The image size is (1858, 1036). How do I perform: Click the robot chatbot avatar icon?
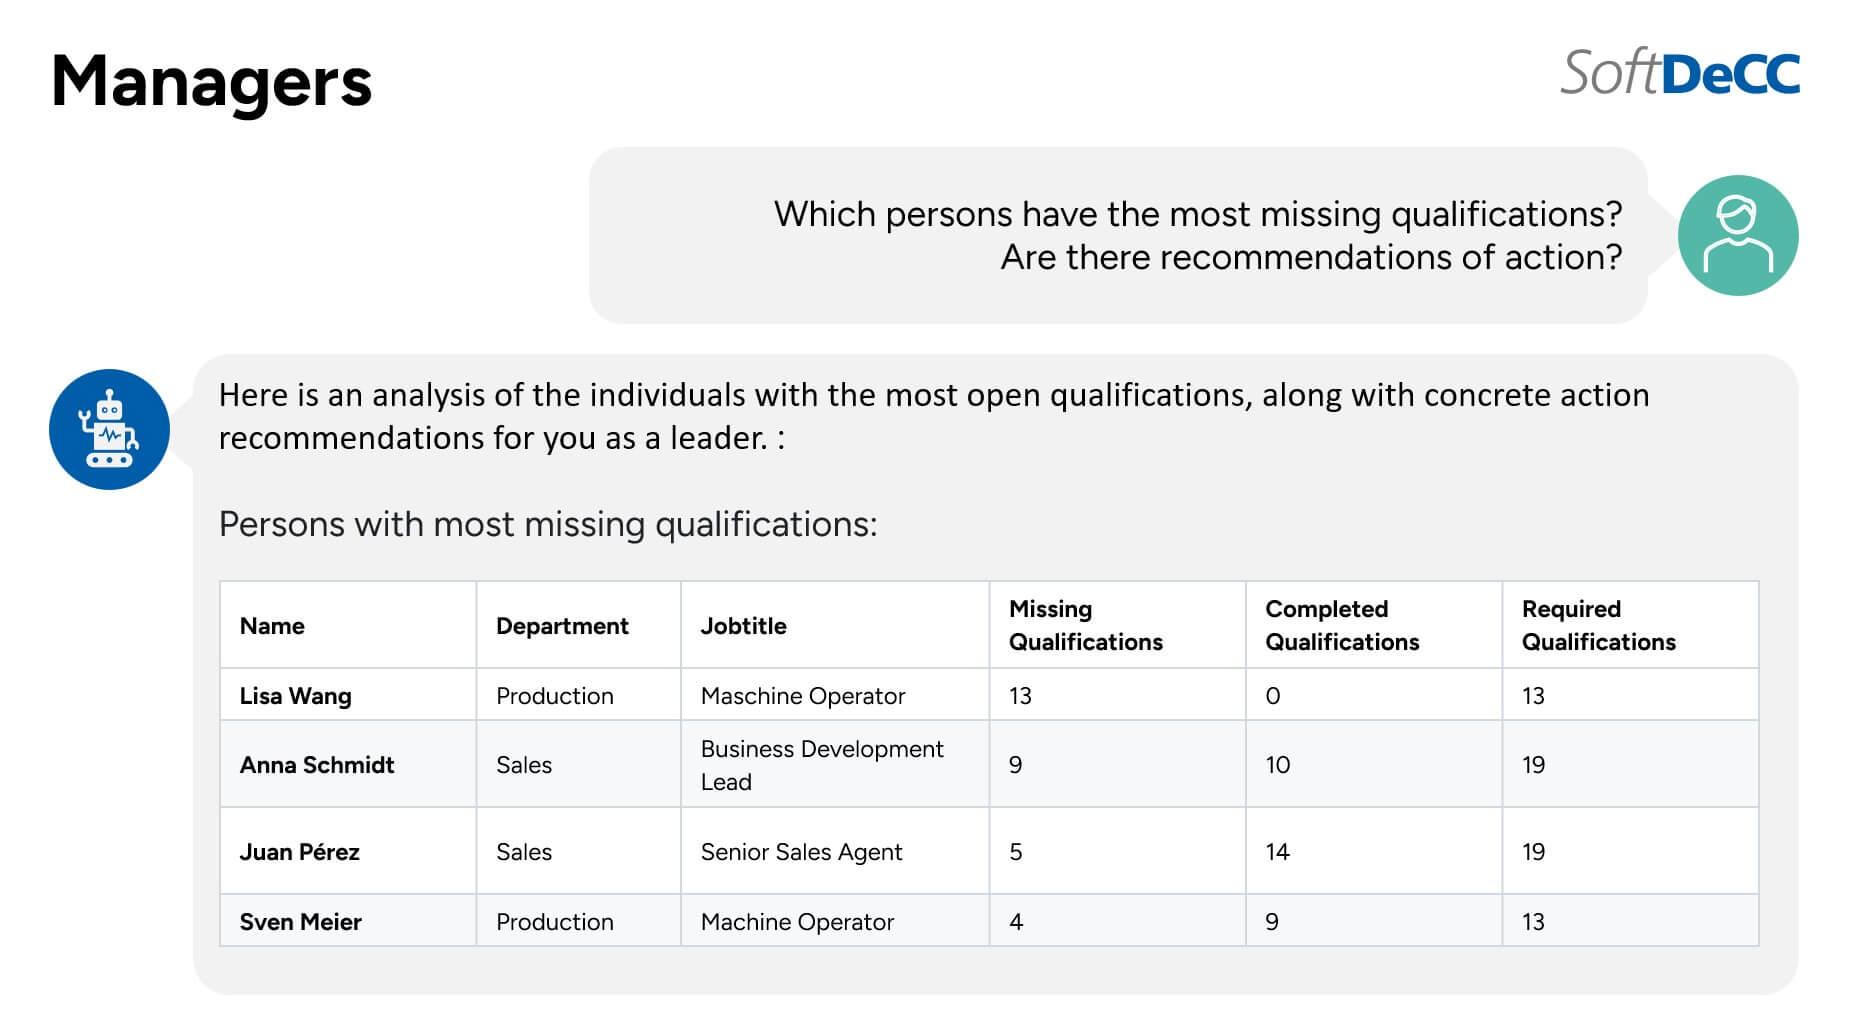pos(109,429)
